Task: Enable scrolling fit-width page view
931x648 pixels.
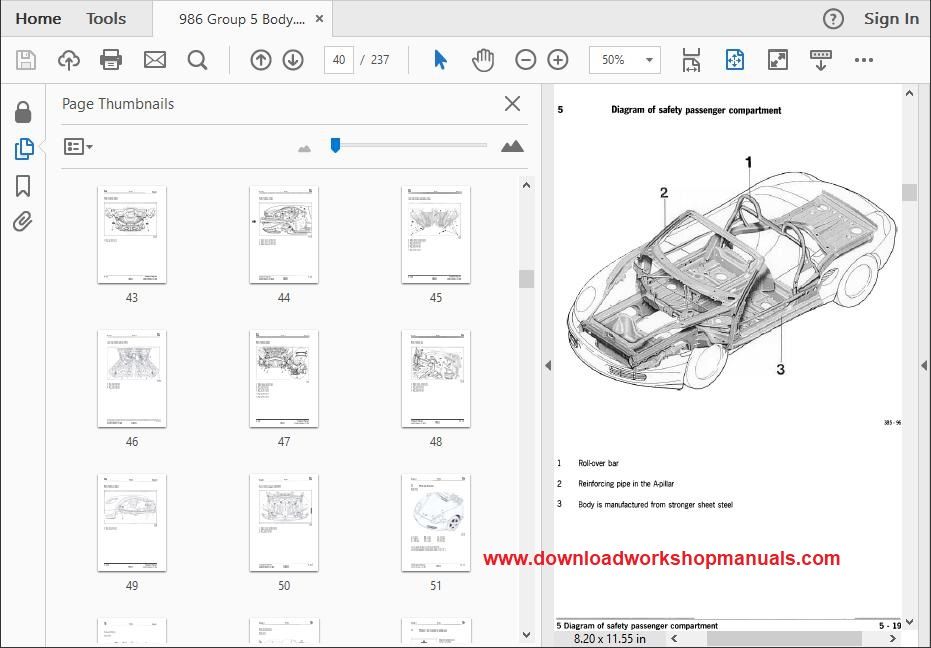Action: (x=691, y=60)
